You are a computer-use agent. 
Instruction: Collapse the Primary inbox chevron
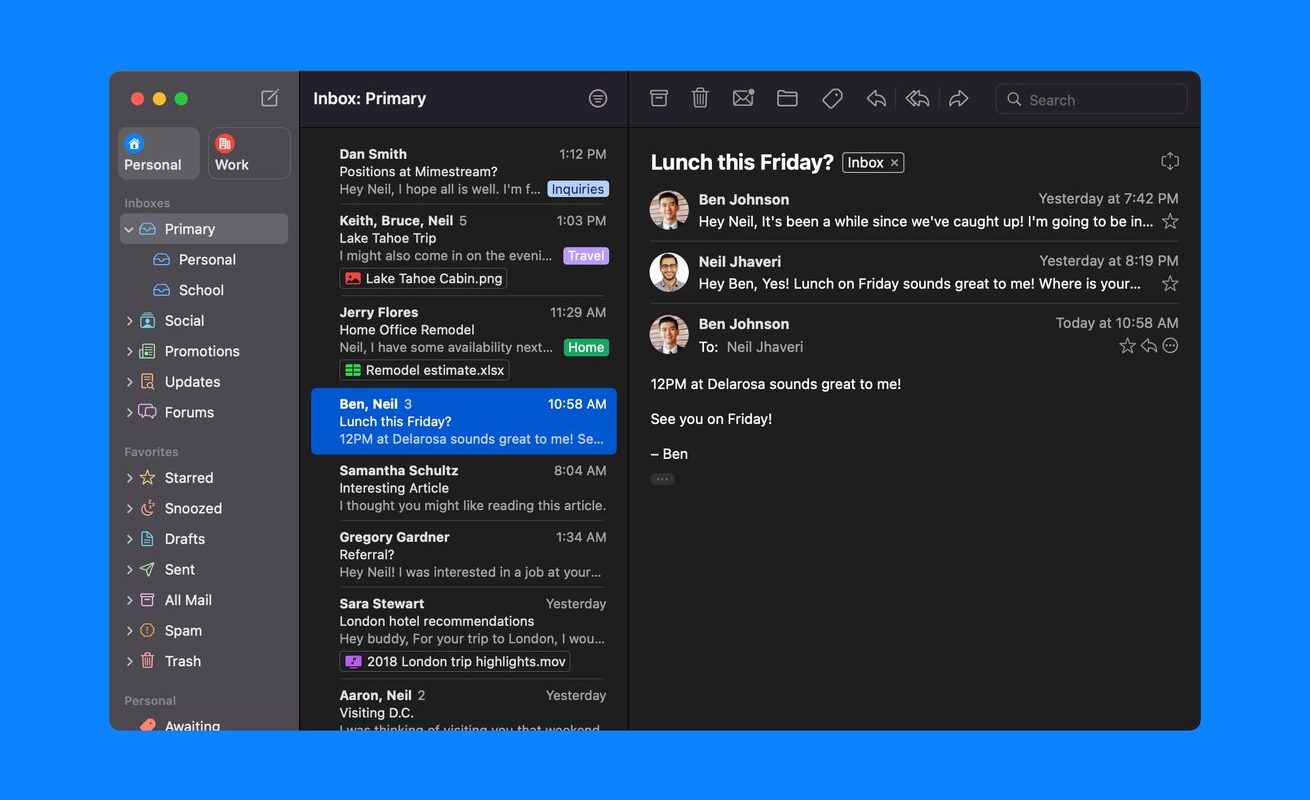(x=129, y=229)
